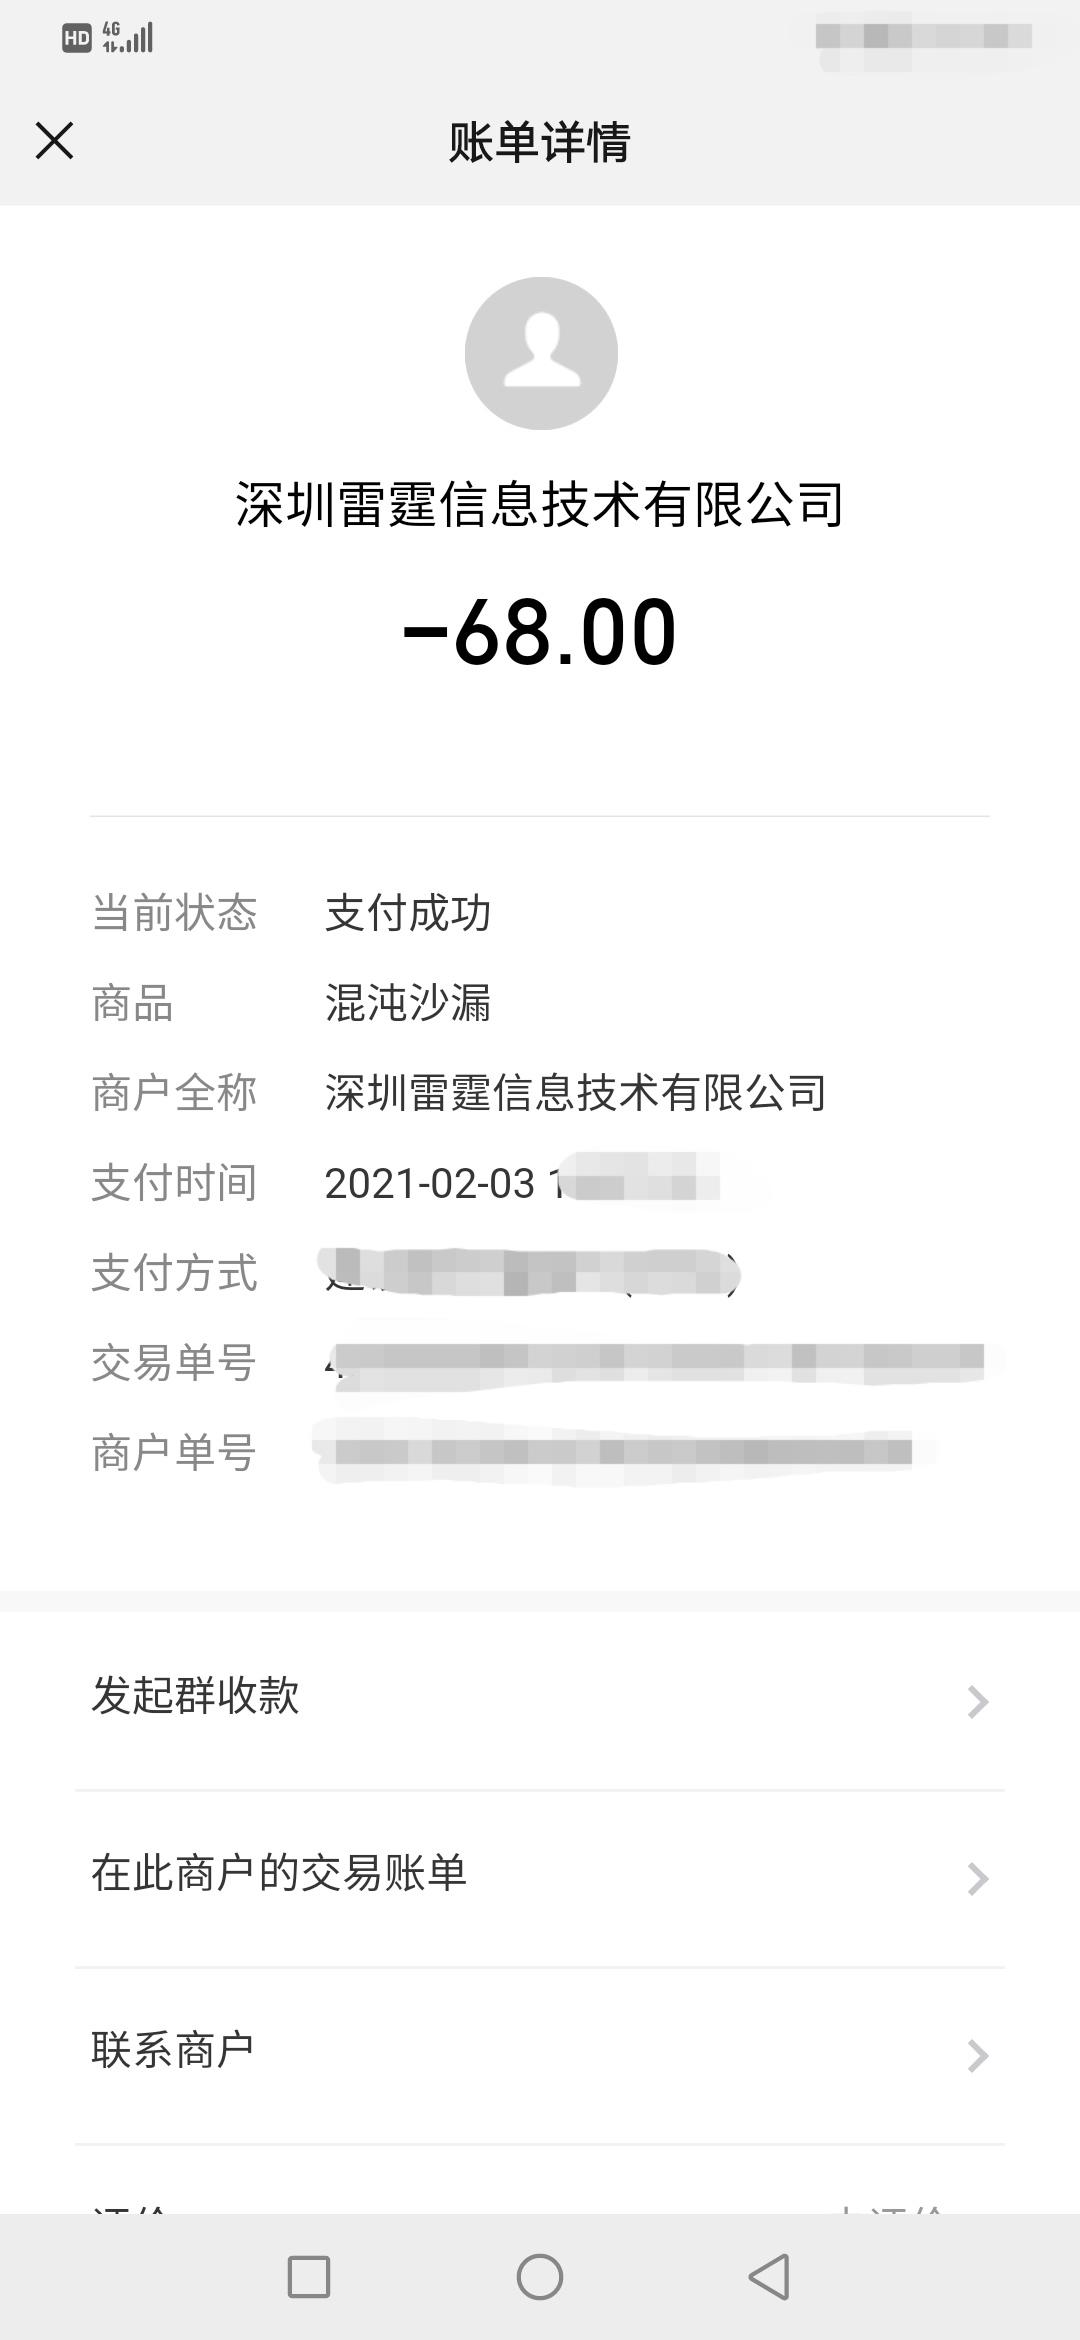Tap the 4G signal strength indicator
Viewport: 1080px width, 2340px height.
click(128, 38)
